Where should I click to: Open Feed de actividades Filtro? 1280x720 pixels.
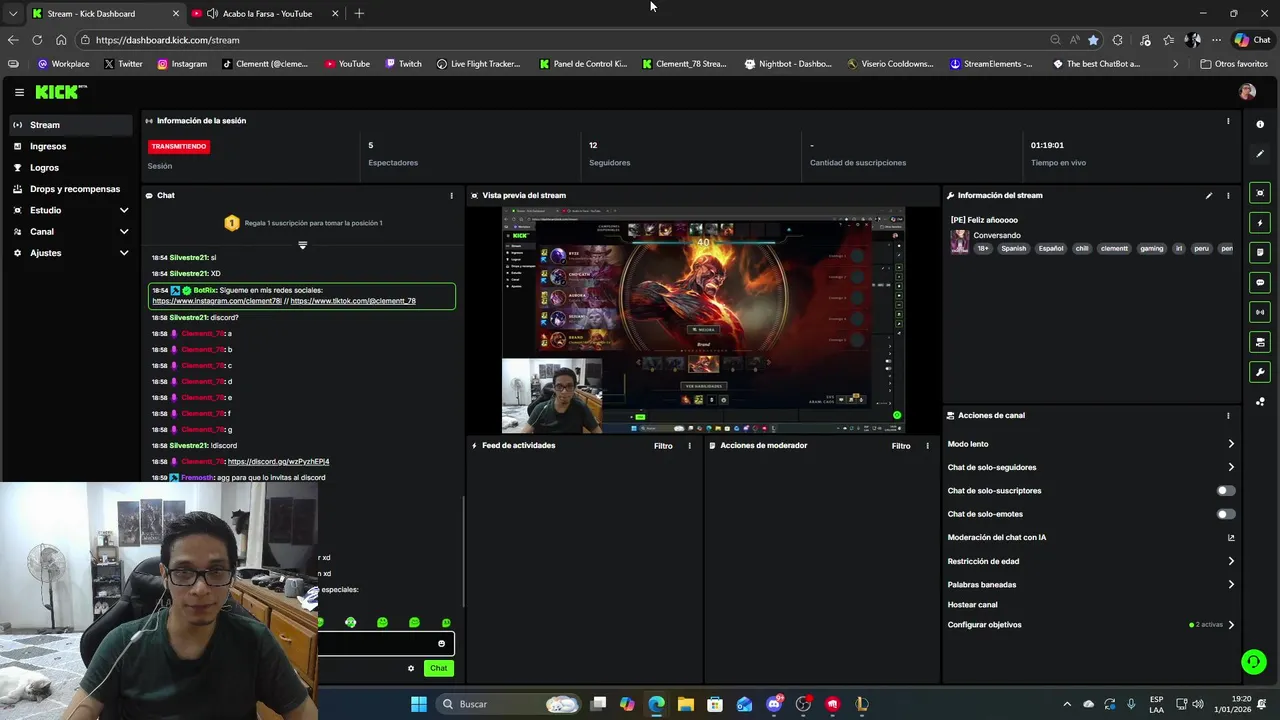(663, 446)
